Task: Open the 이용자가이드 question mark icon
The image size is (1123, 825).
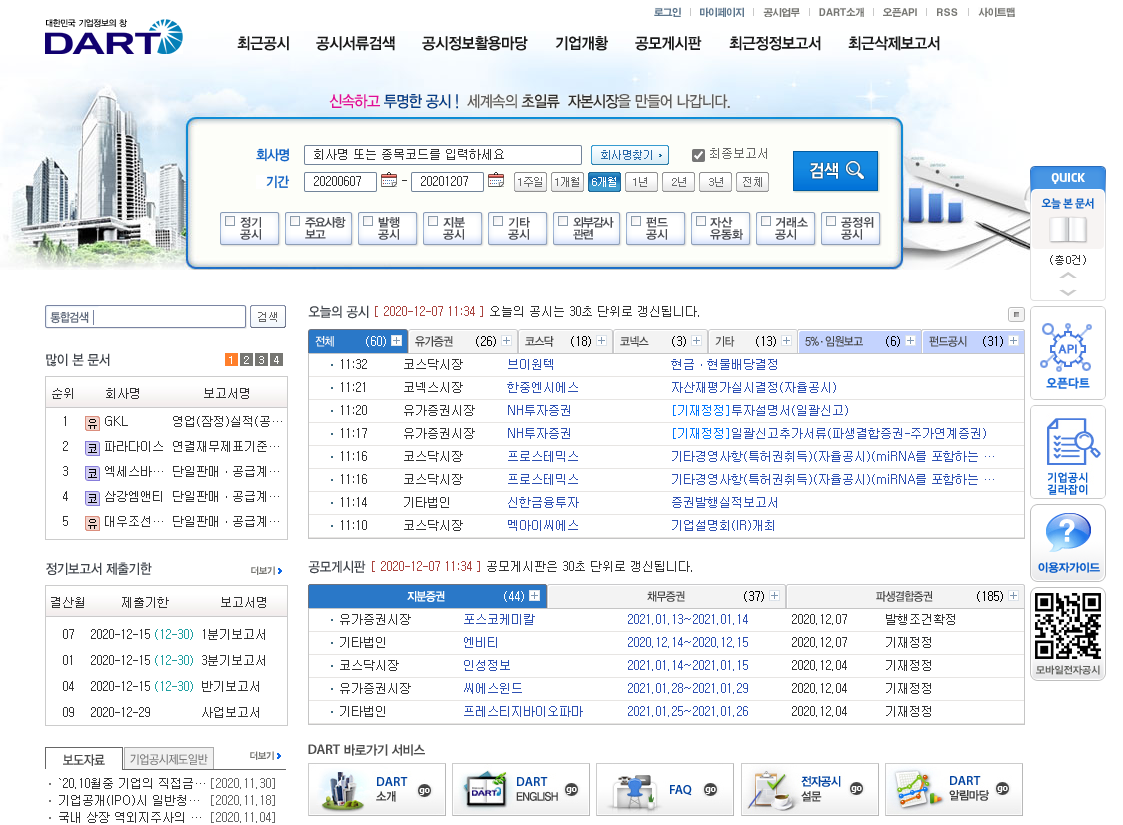Action: [x=1068, y=534]
